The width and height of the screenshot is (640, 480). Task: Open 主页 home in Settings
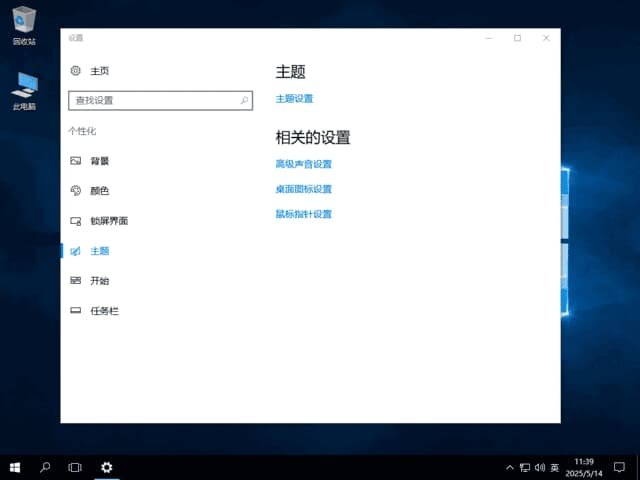pos(99,71)
